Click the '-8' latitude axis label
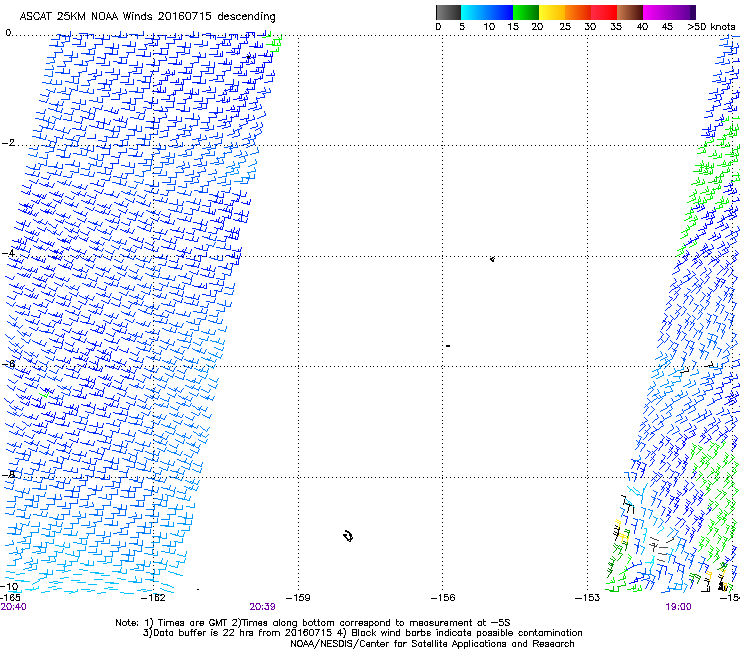Screen dimensions: 740x650 (x=8, y=474)
